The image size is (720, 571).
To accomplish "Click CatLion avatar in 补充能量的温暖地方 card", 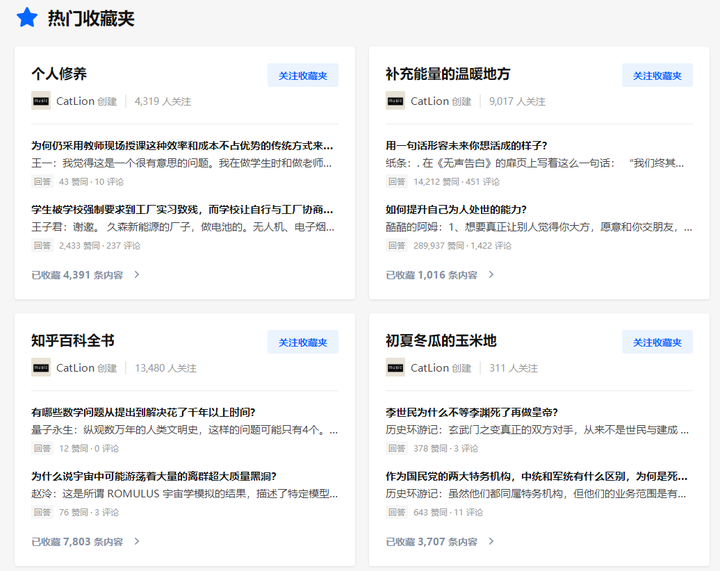I will (395, 101).
